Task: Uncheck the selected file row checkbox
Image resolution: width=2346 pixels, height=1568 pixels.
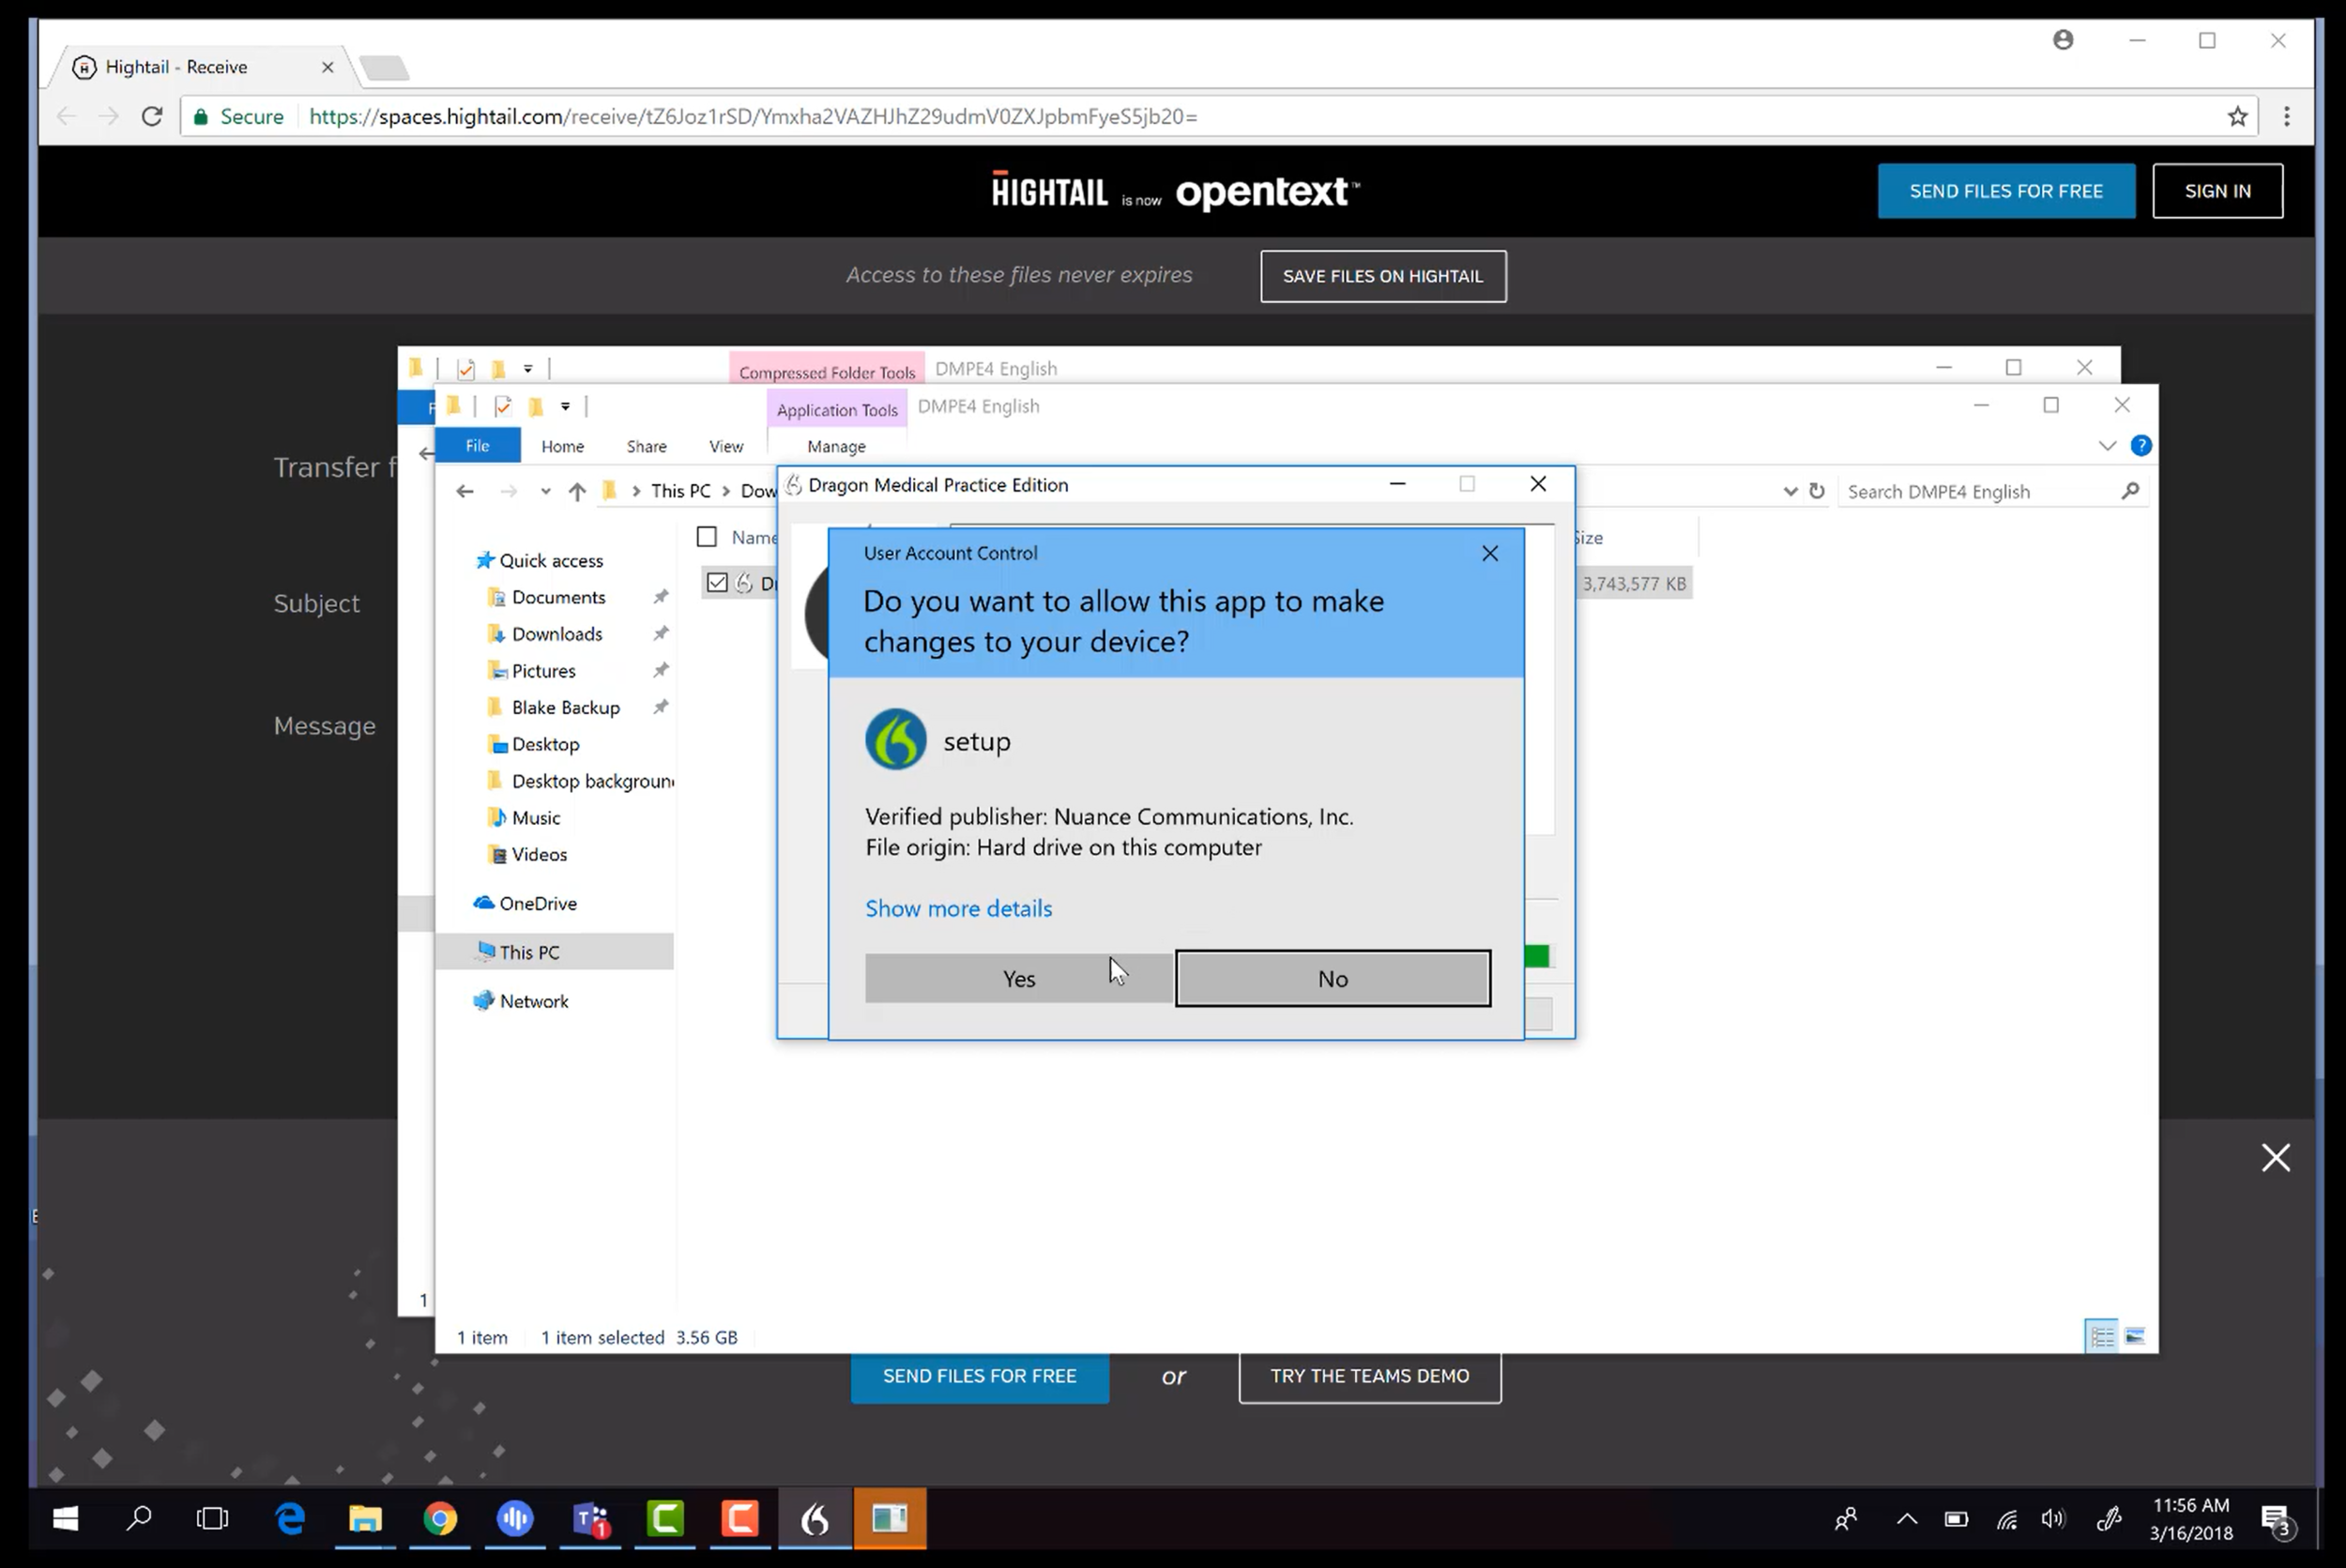Action: pos(717,582)
